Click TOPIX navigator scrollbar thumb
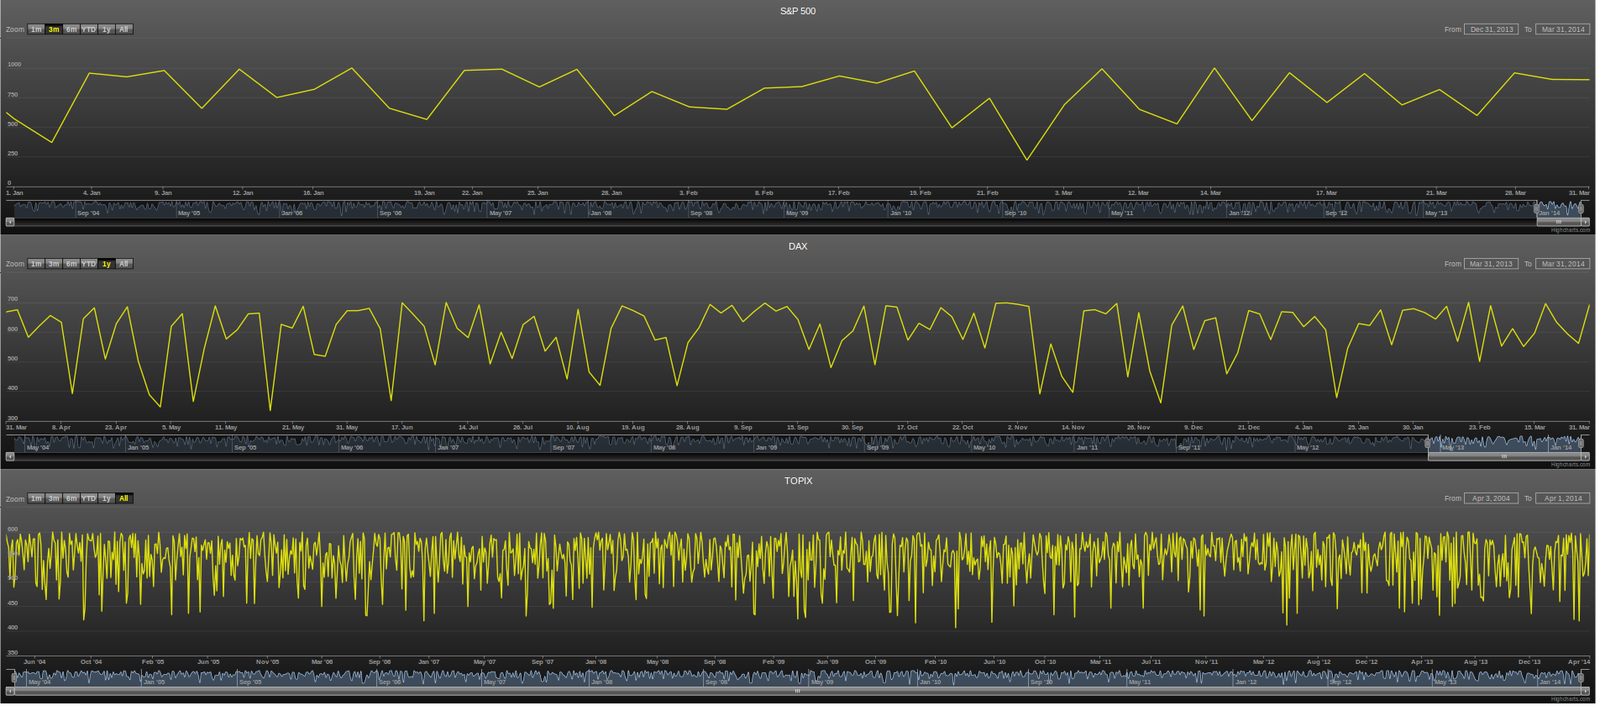 point(798,691)
